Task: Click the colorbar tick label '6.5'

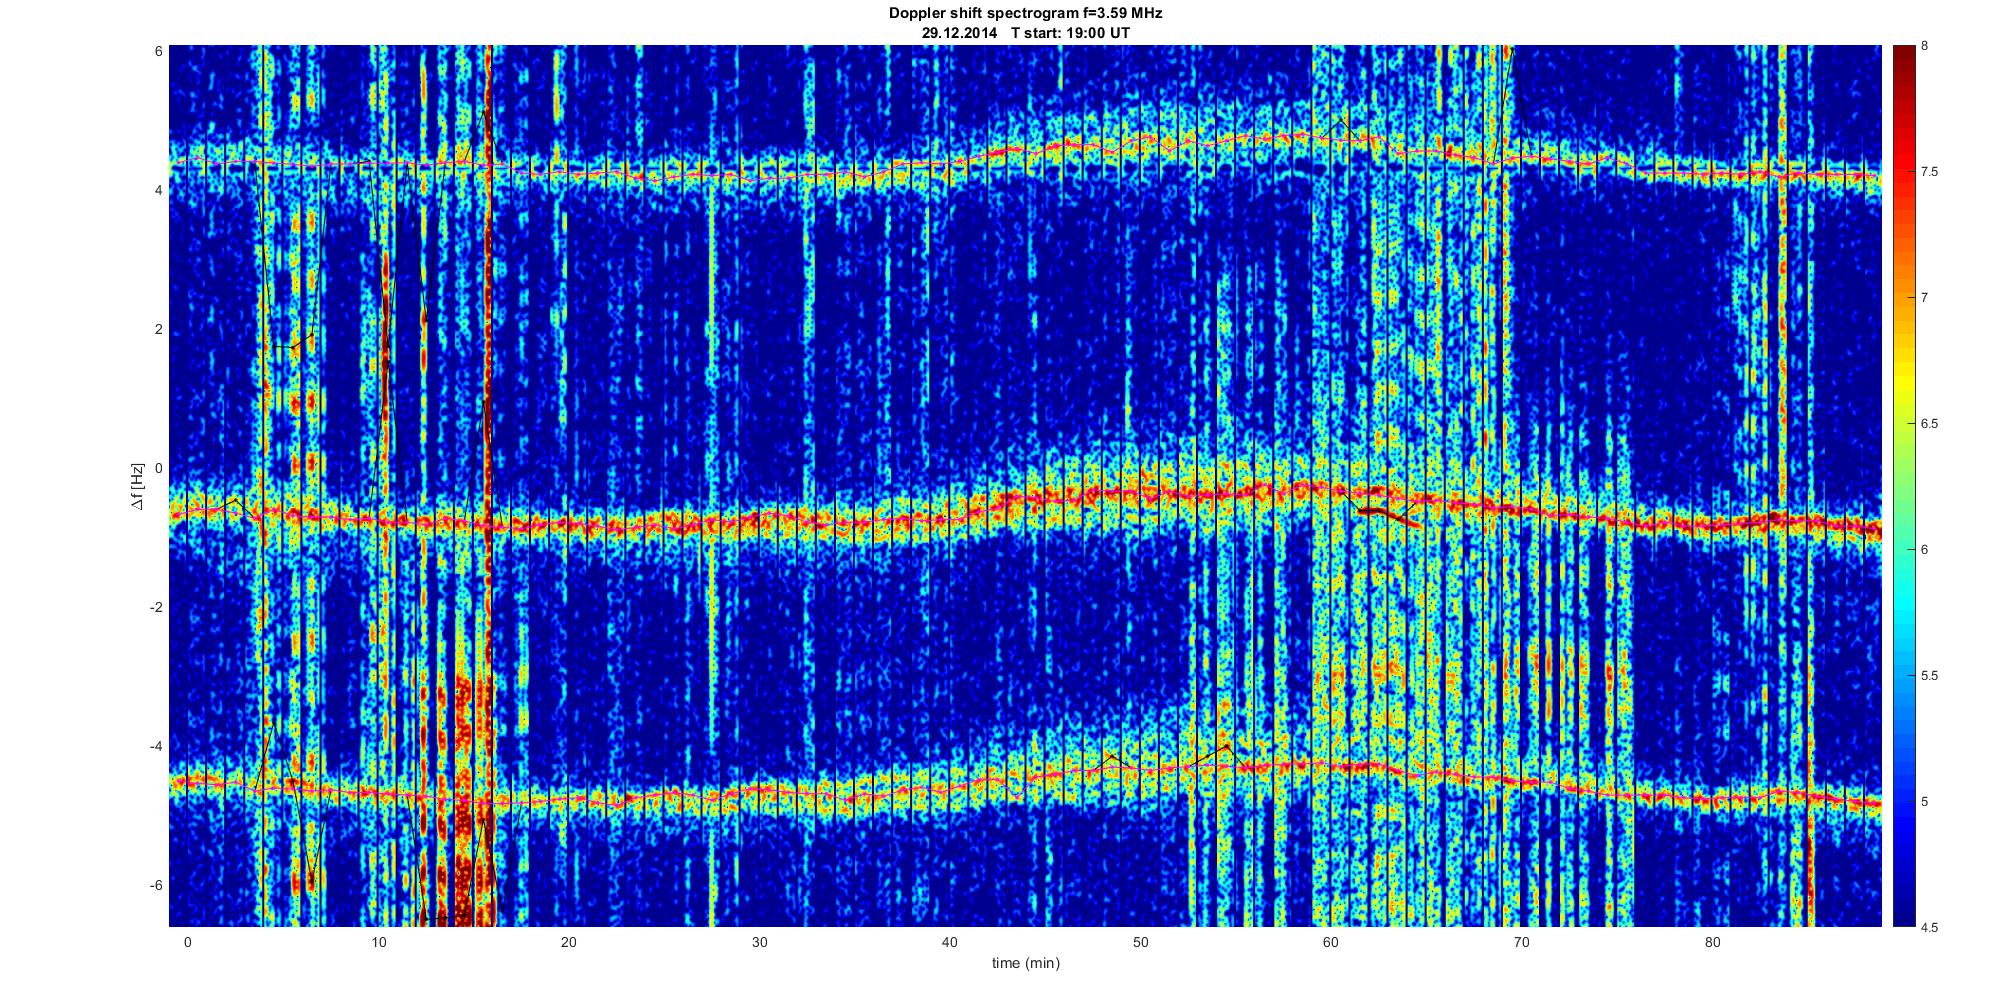Action: [1930, 424]
